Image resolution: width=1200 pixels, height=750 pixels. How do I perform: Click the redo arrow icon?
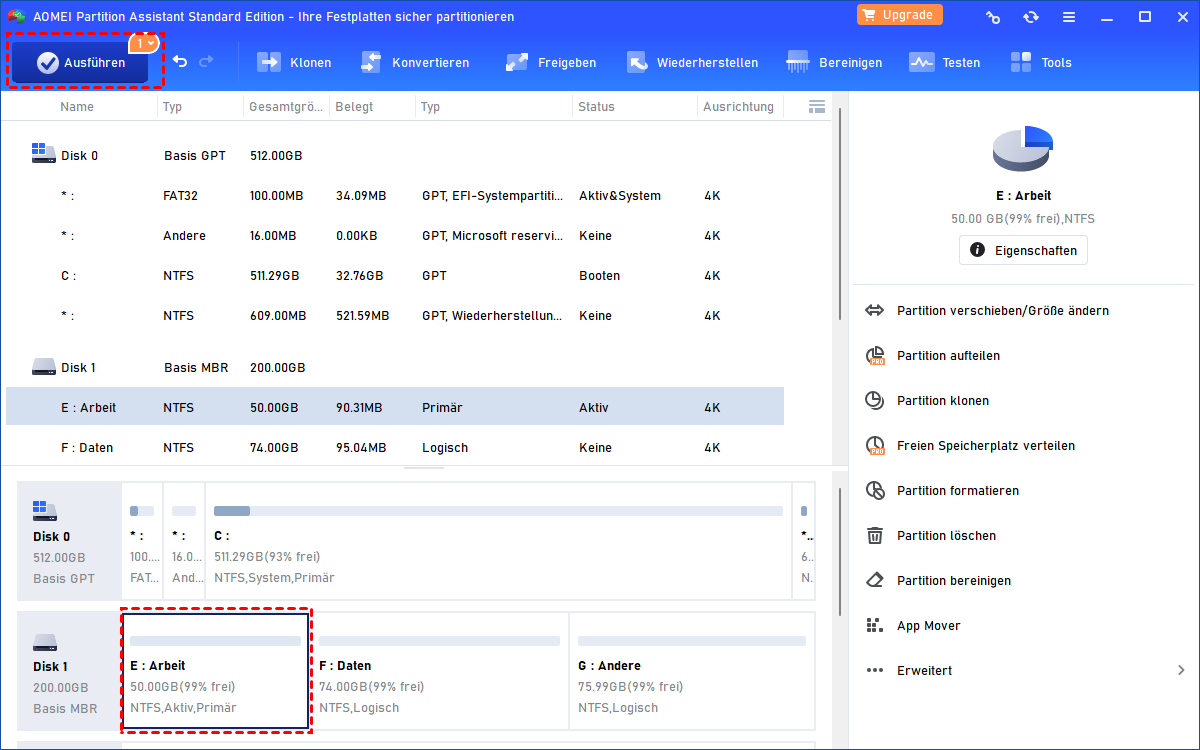coord(206,62)
